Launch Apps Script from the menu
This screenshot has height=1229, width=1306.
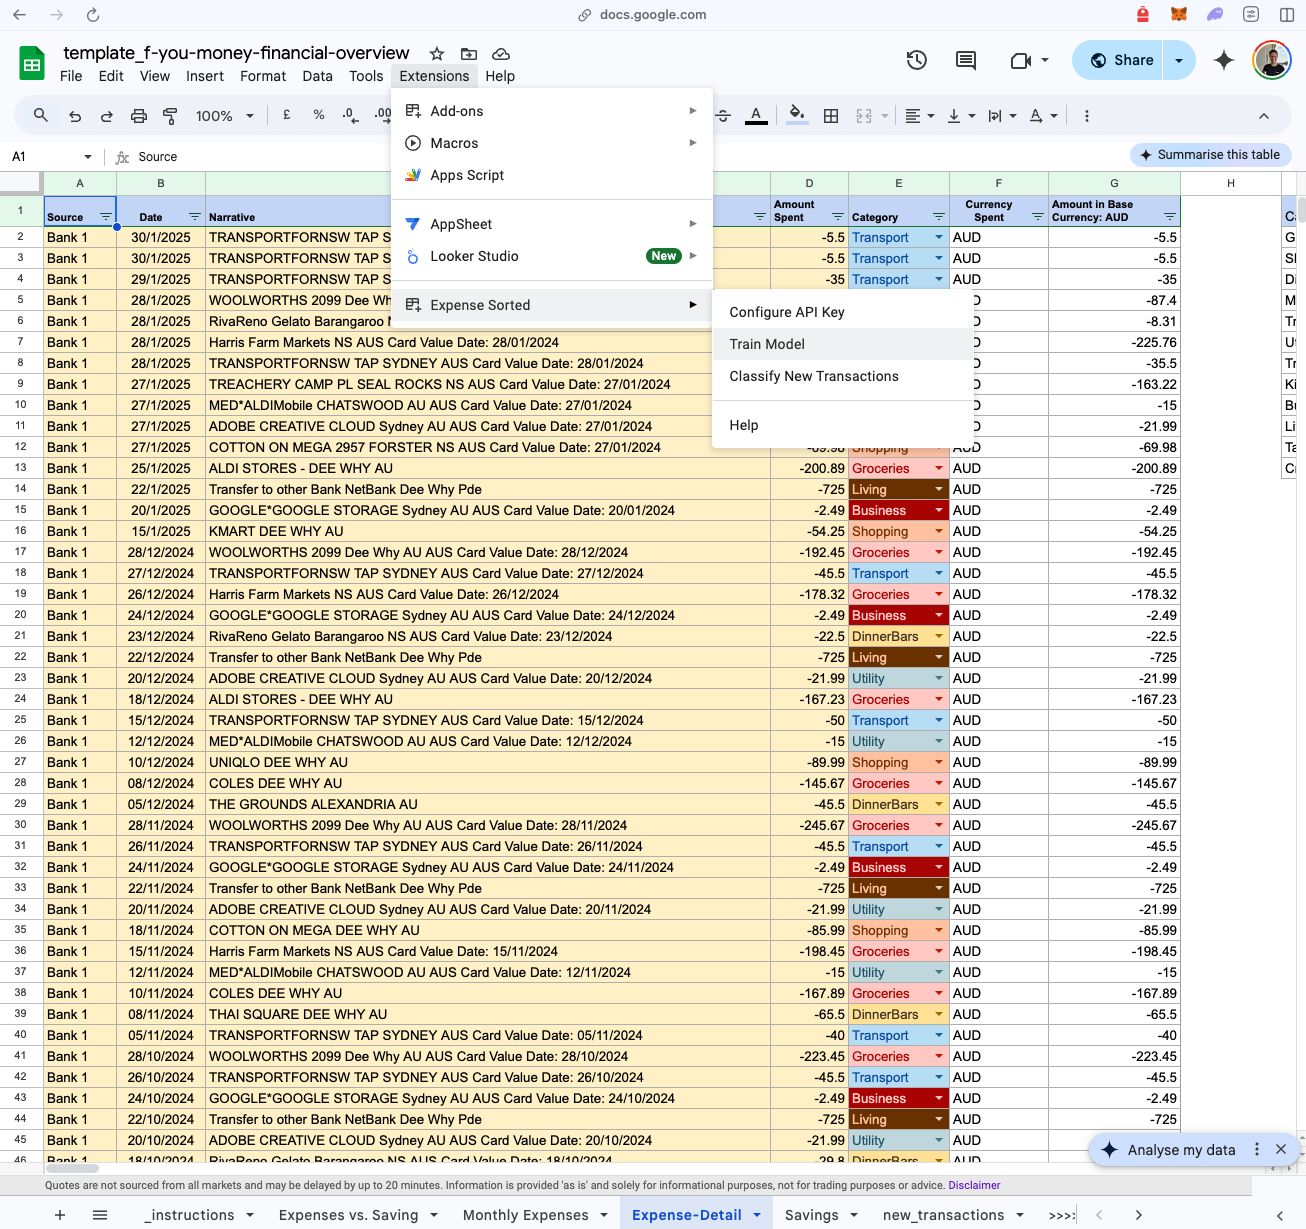(x=552, y=175)
